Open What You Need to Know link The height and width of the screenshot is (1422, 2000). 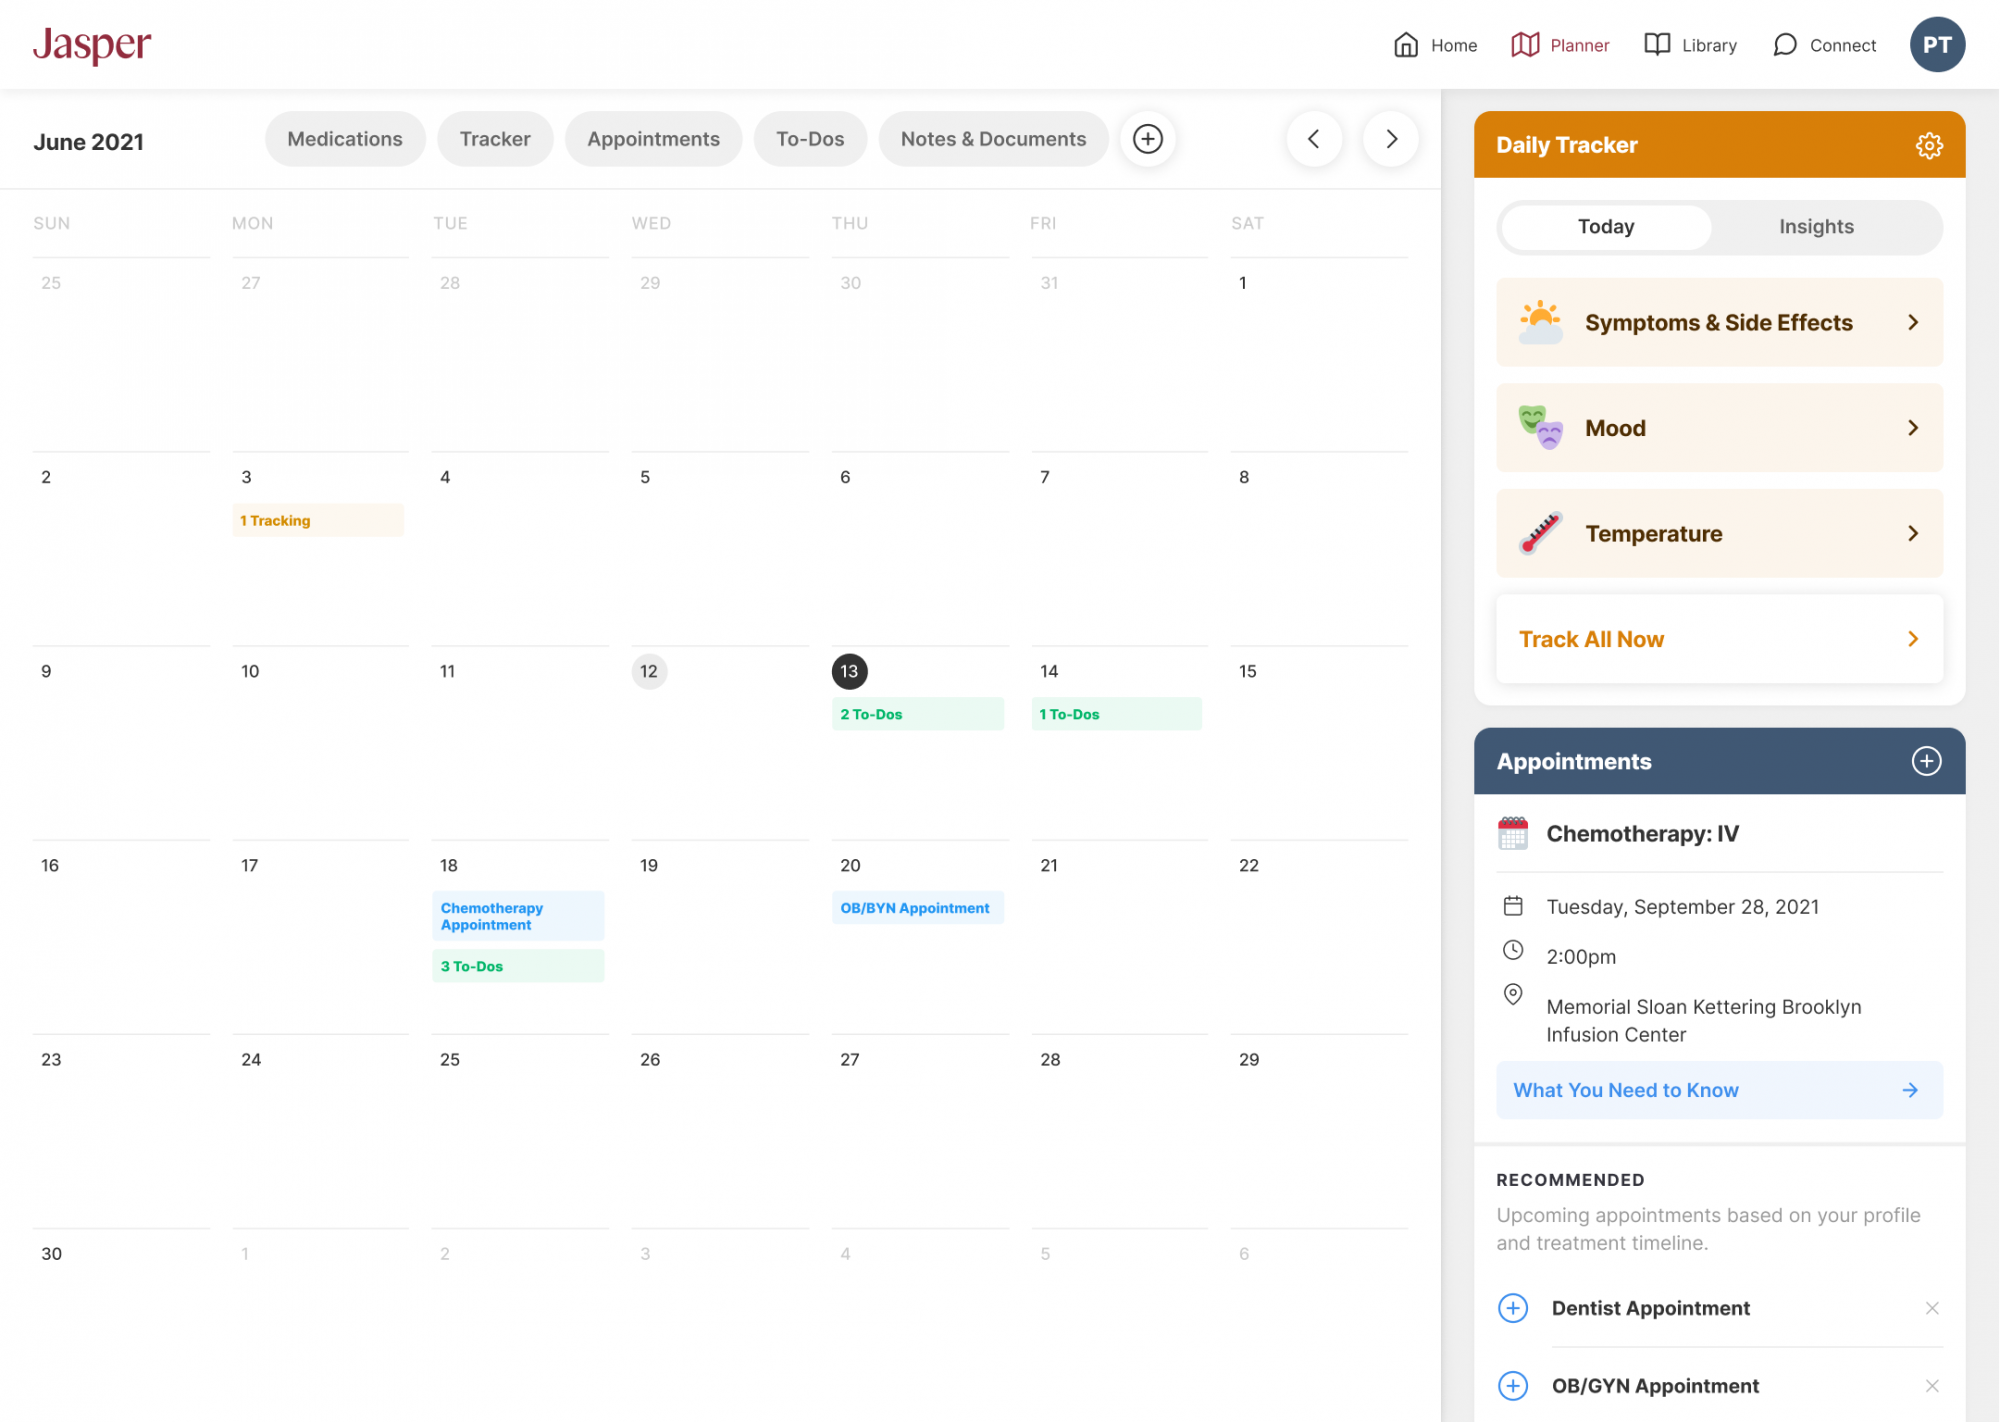pos(1719,1091)
